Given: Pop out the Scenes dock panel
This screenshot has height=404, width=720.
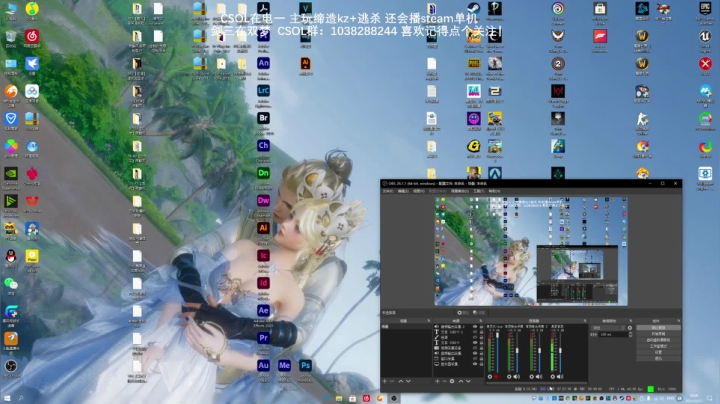Looking at the screenshot, I should point(428,321).
